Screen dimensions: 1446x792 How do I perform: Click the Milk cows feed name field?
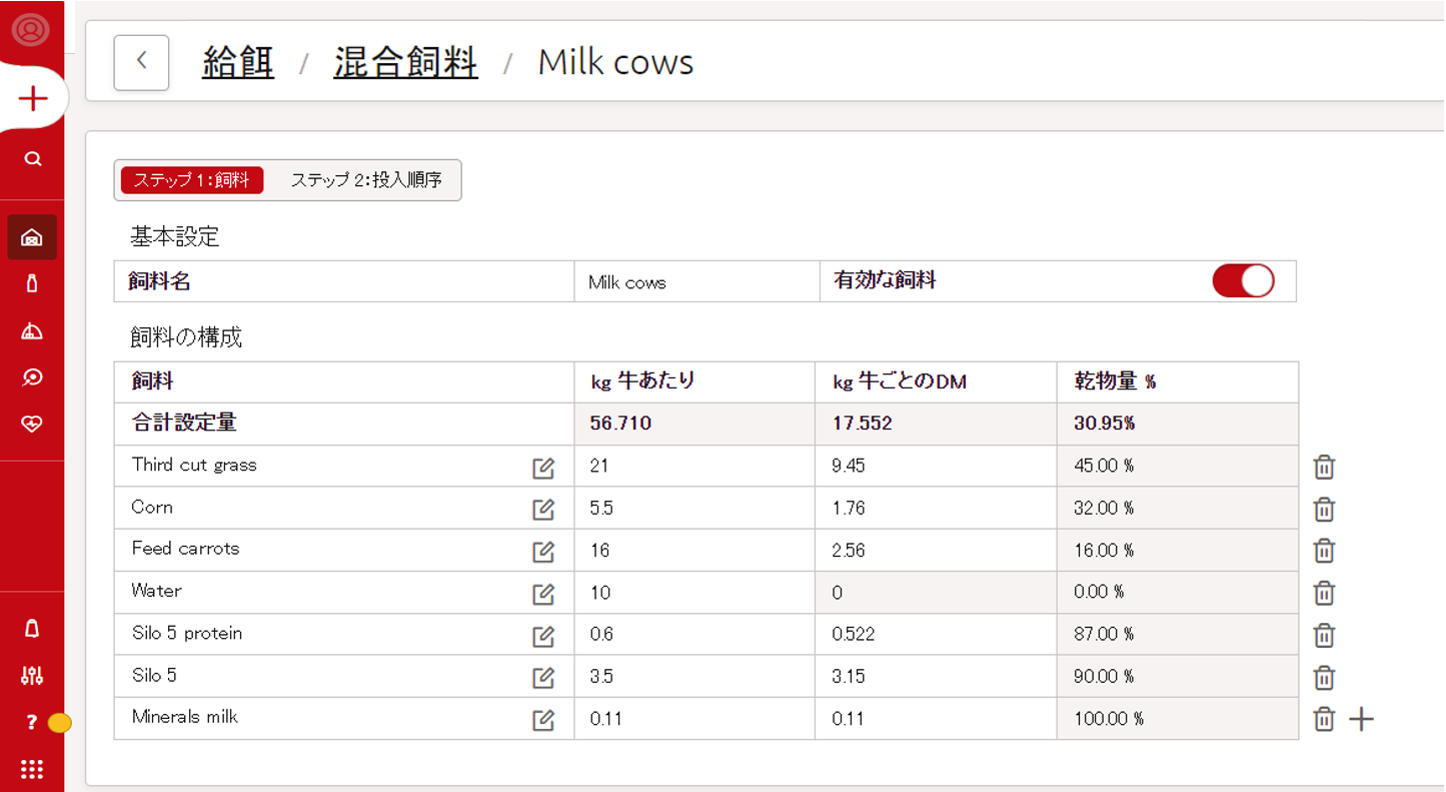(697, 282)
